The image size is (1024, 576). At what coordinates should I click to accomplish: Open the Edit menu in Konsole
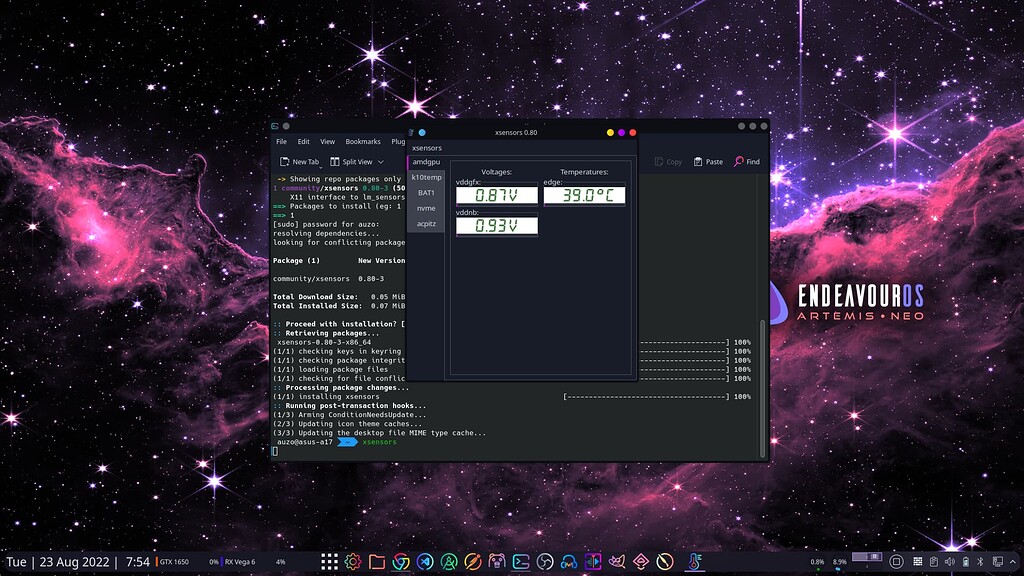[x=303, y=141]
